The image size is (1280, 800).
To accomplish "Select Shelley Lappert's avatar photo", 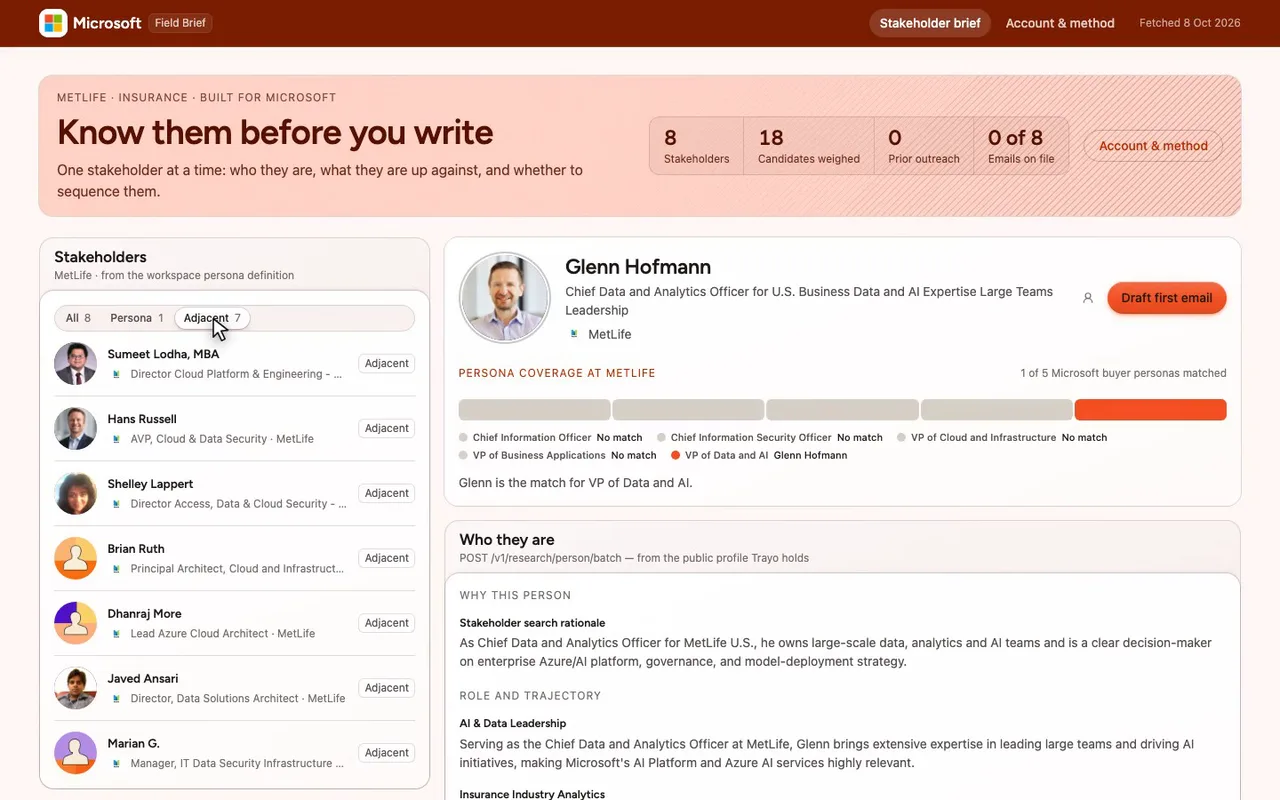I will coord(76,494).
